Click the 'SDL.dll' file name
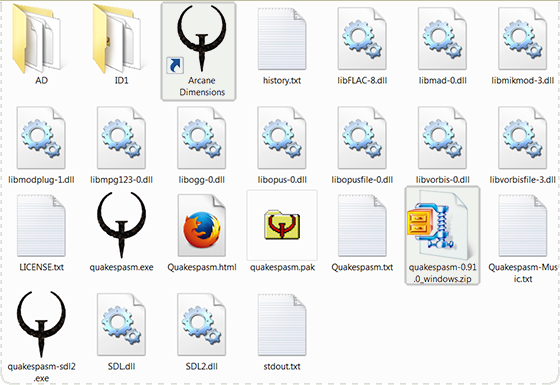Screen dimensions: 560x385 (121, 366)
